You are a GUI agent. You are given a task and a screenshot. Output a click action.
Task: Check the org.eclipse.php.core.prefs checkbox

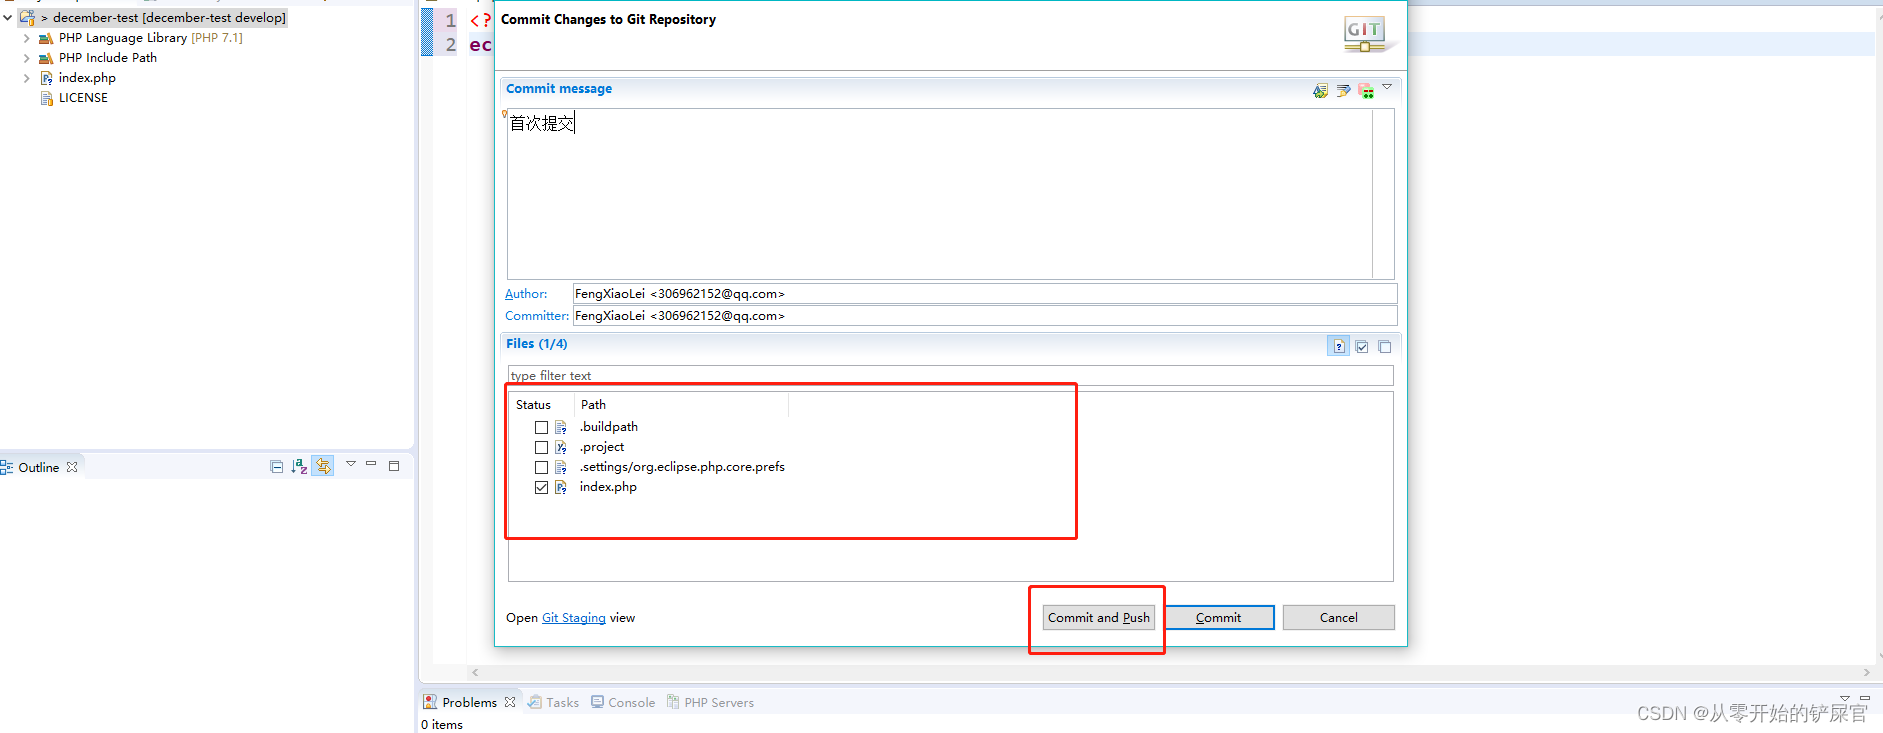coord(541,467)
